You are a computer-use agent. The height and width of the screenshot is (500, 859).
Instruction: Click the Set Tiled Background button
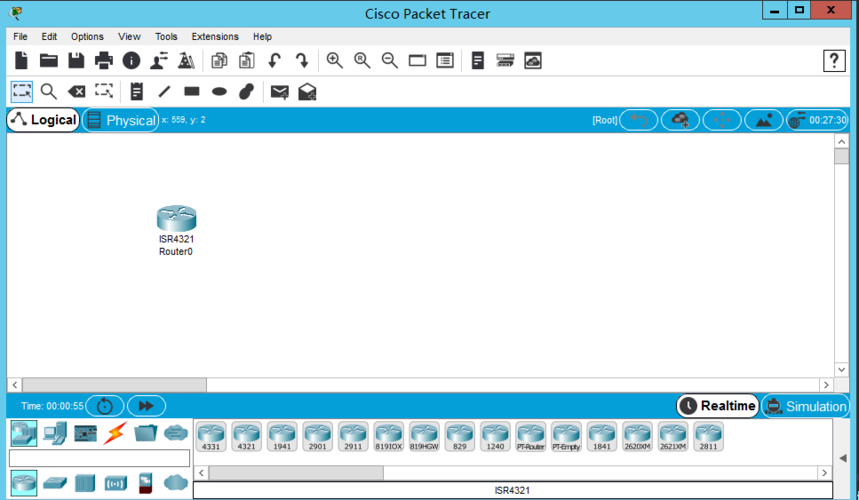click(763, 120)
